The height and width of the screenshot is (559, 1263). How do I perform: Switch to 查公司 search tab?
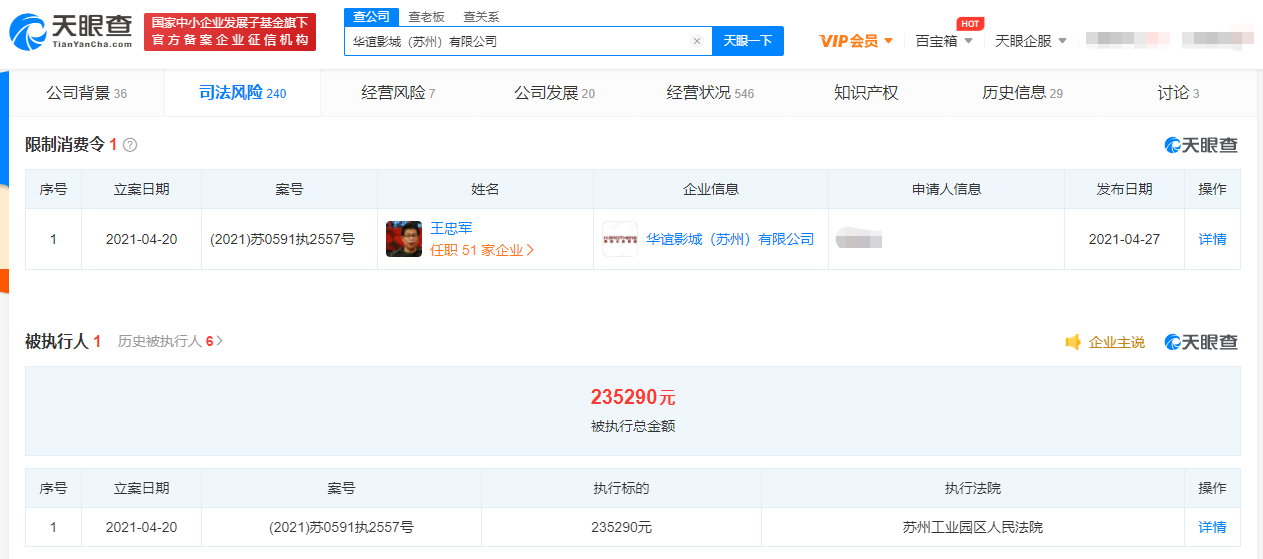371,16
